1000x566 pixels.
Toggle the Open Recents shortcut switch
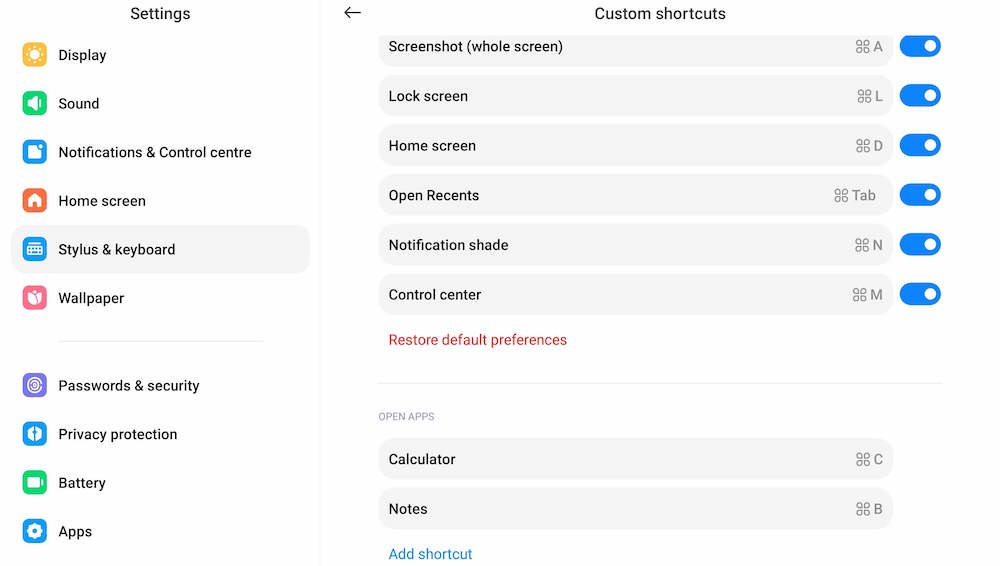[920, 195]
